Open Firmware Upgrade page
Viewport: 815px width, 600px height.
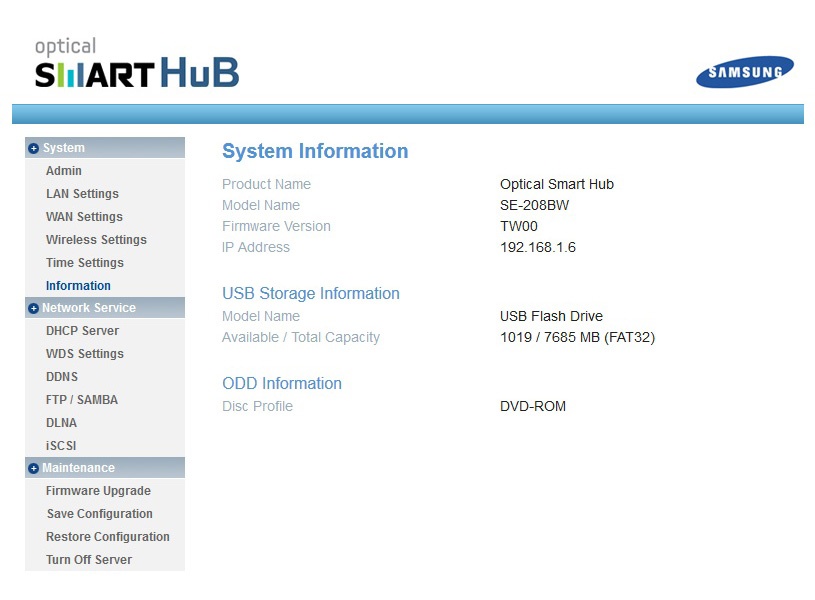point(98,491)
